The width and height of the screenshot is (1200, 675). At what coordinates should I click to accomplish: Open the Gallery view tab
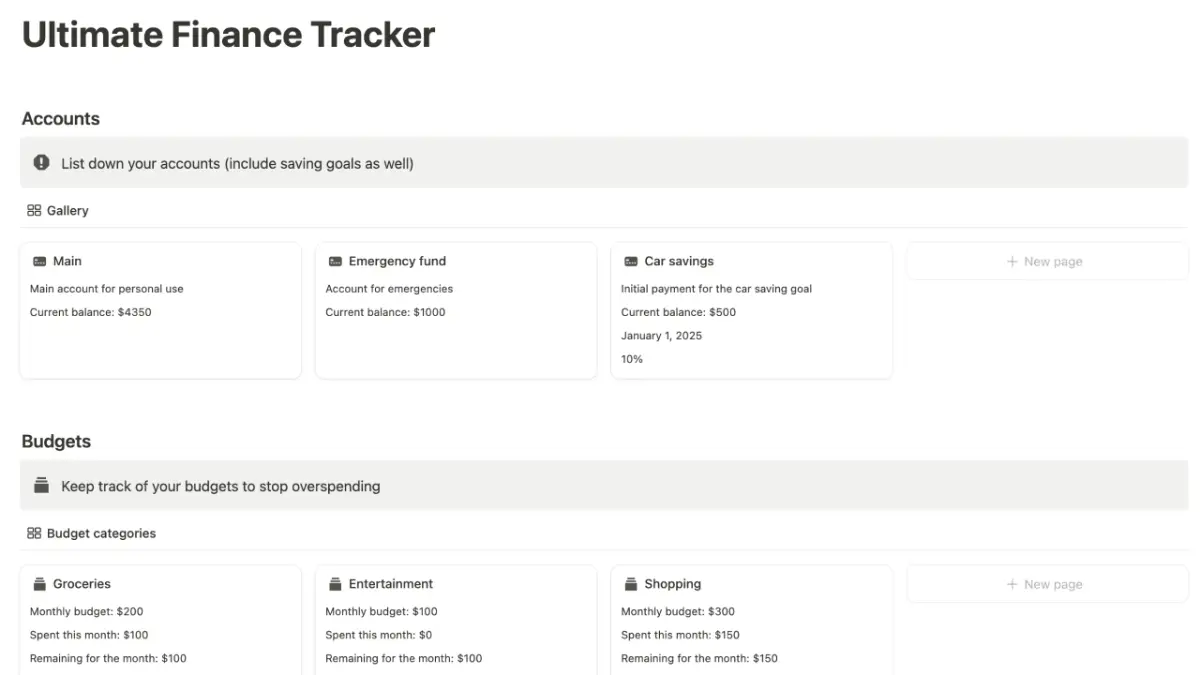pos(67,210)
